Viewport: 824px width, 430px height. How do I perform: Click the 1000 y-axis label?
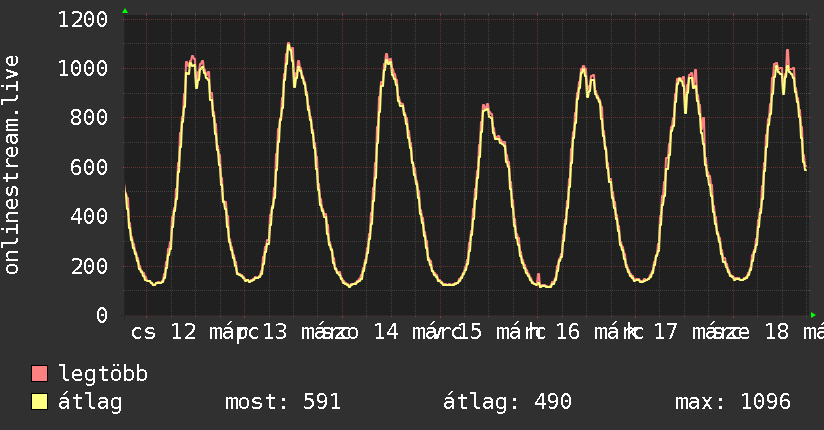click(82, 69)
